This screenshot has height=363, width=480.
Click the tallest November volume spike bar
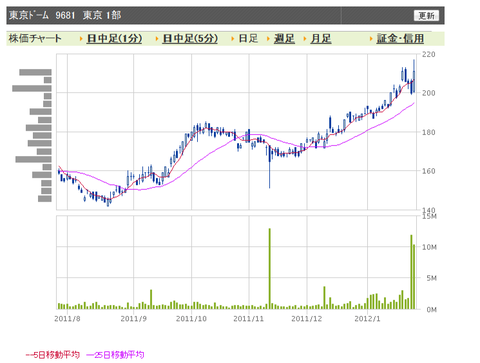(x=270, y=269)
